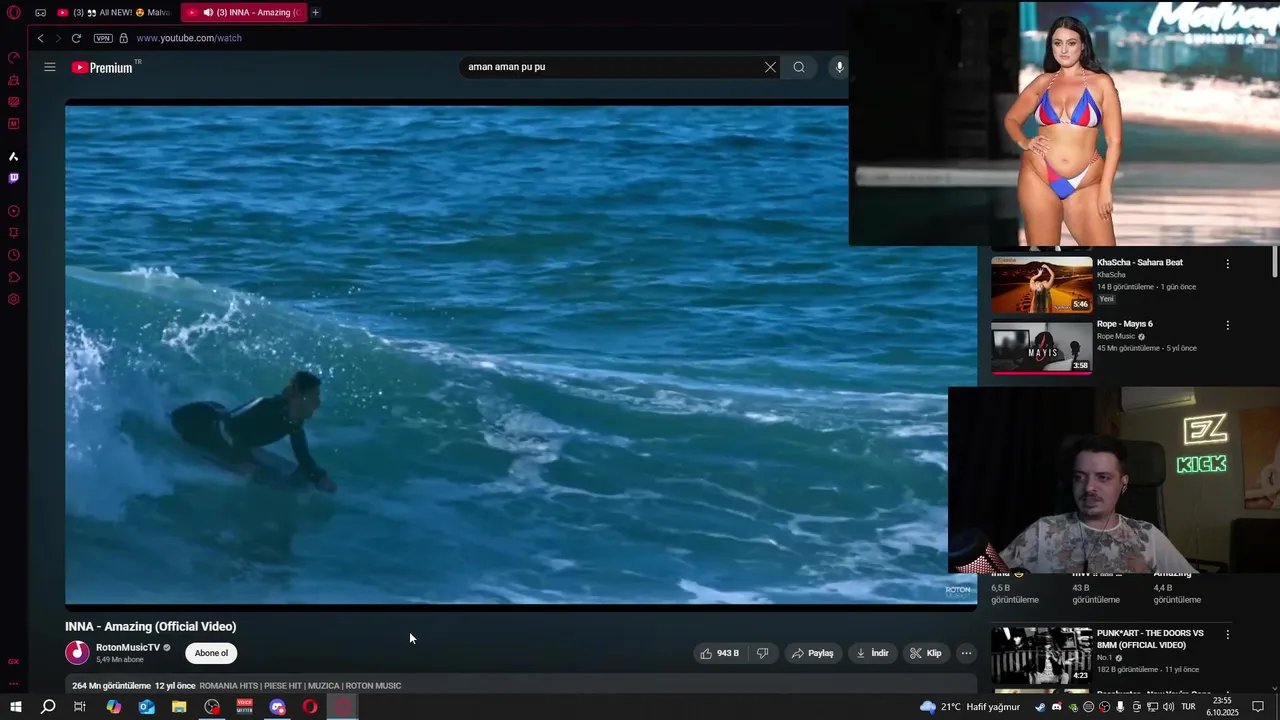Go forward to the next page
Image resolution: width=1280 pixels, height=720 pixels.
coord(57,38)
